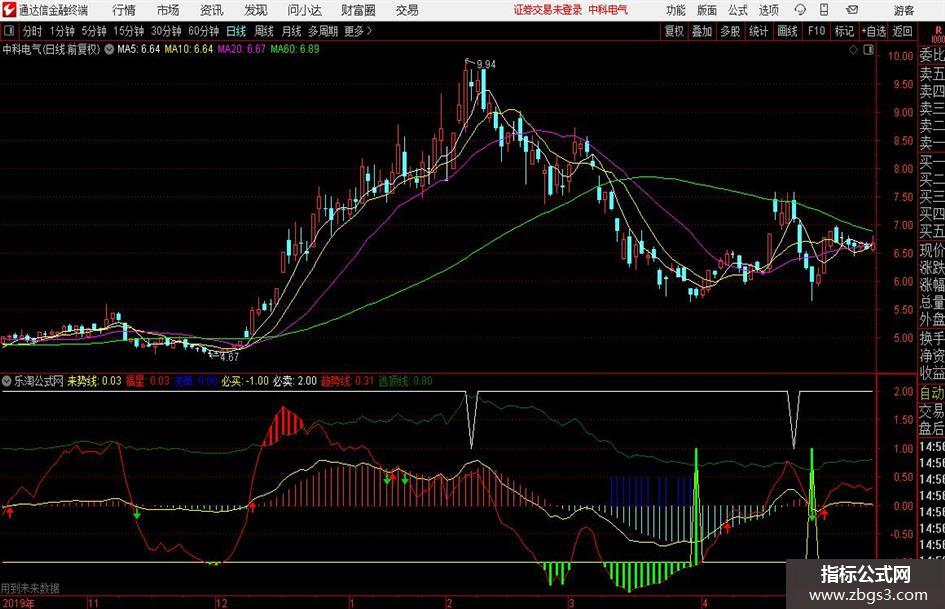945x609 pixels.
Task: Click the 4.67 low price label
Action: (x=229, y=357)
